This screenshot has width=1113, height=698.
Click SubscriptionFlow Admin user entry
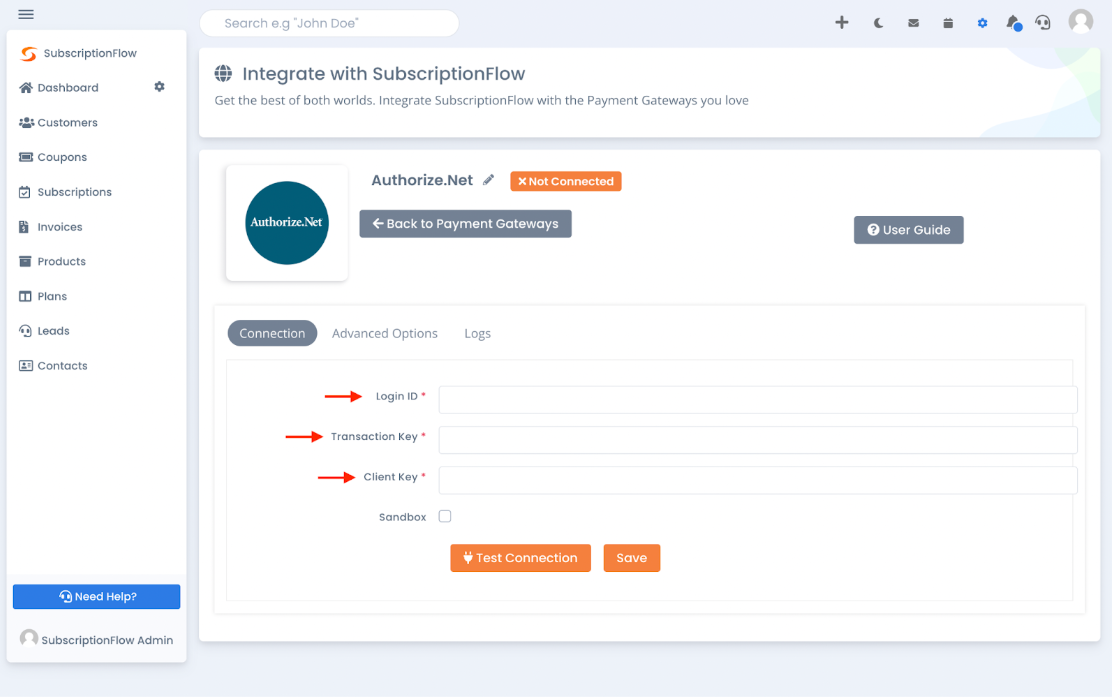click(97, 639)
